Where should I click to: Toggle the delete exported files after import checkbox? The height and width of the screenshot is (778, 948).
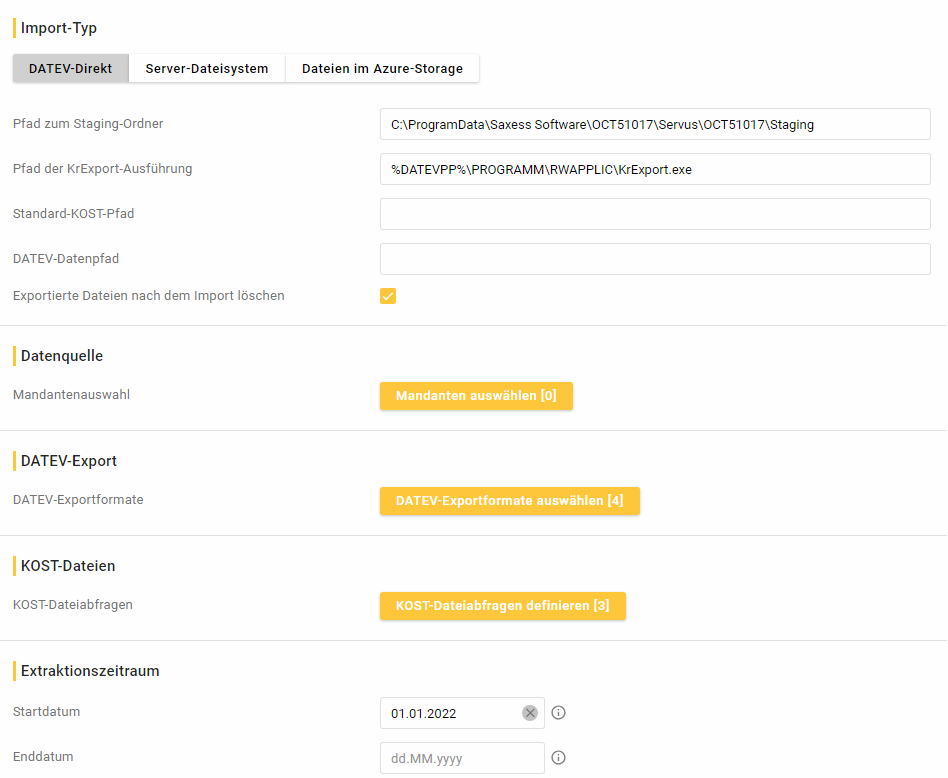pyautogui.click(x=388, y=296)
